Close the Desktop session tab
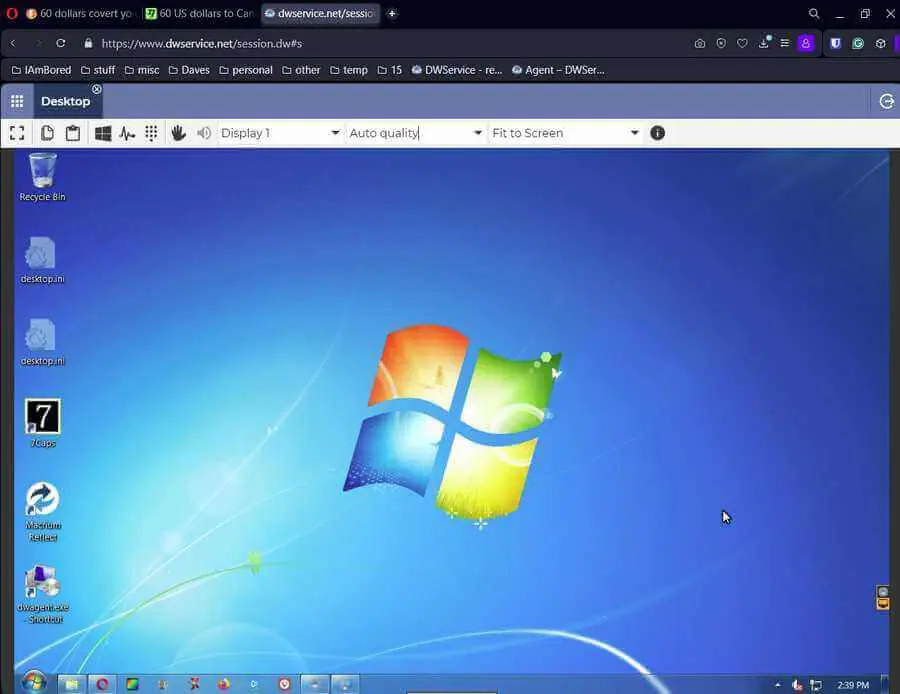This screenshot has width=900, height=694. 97,89
